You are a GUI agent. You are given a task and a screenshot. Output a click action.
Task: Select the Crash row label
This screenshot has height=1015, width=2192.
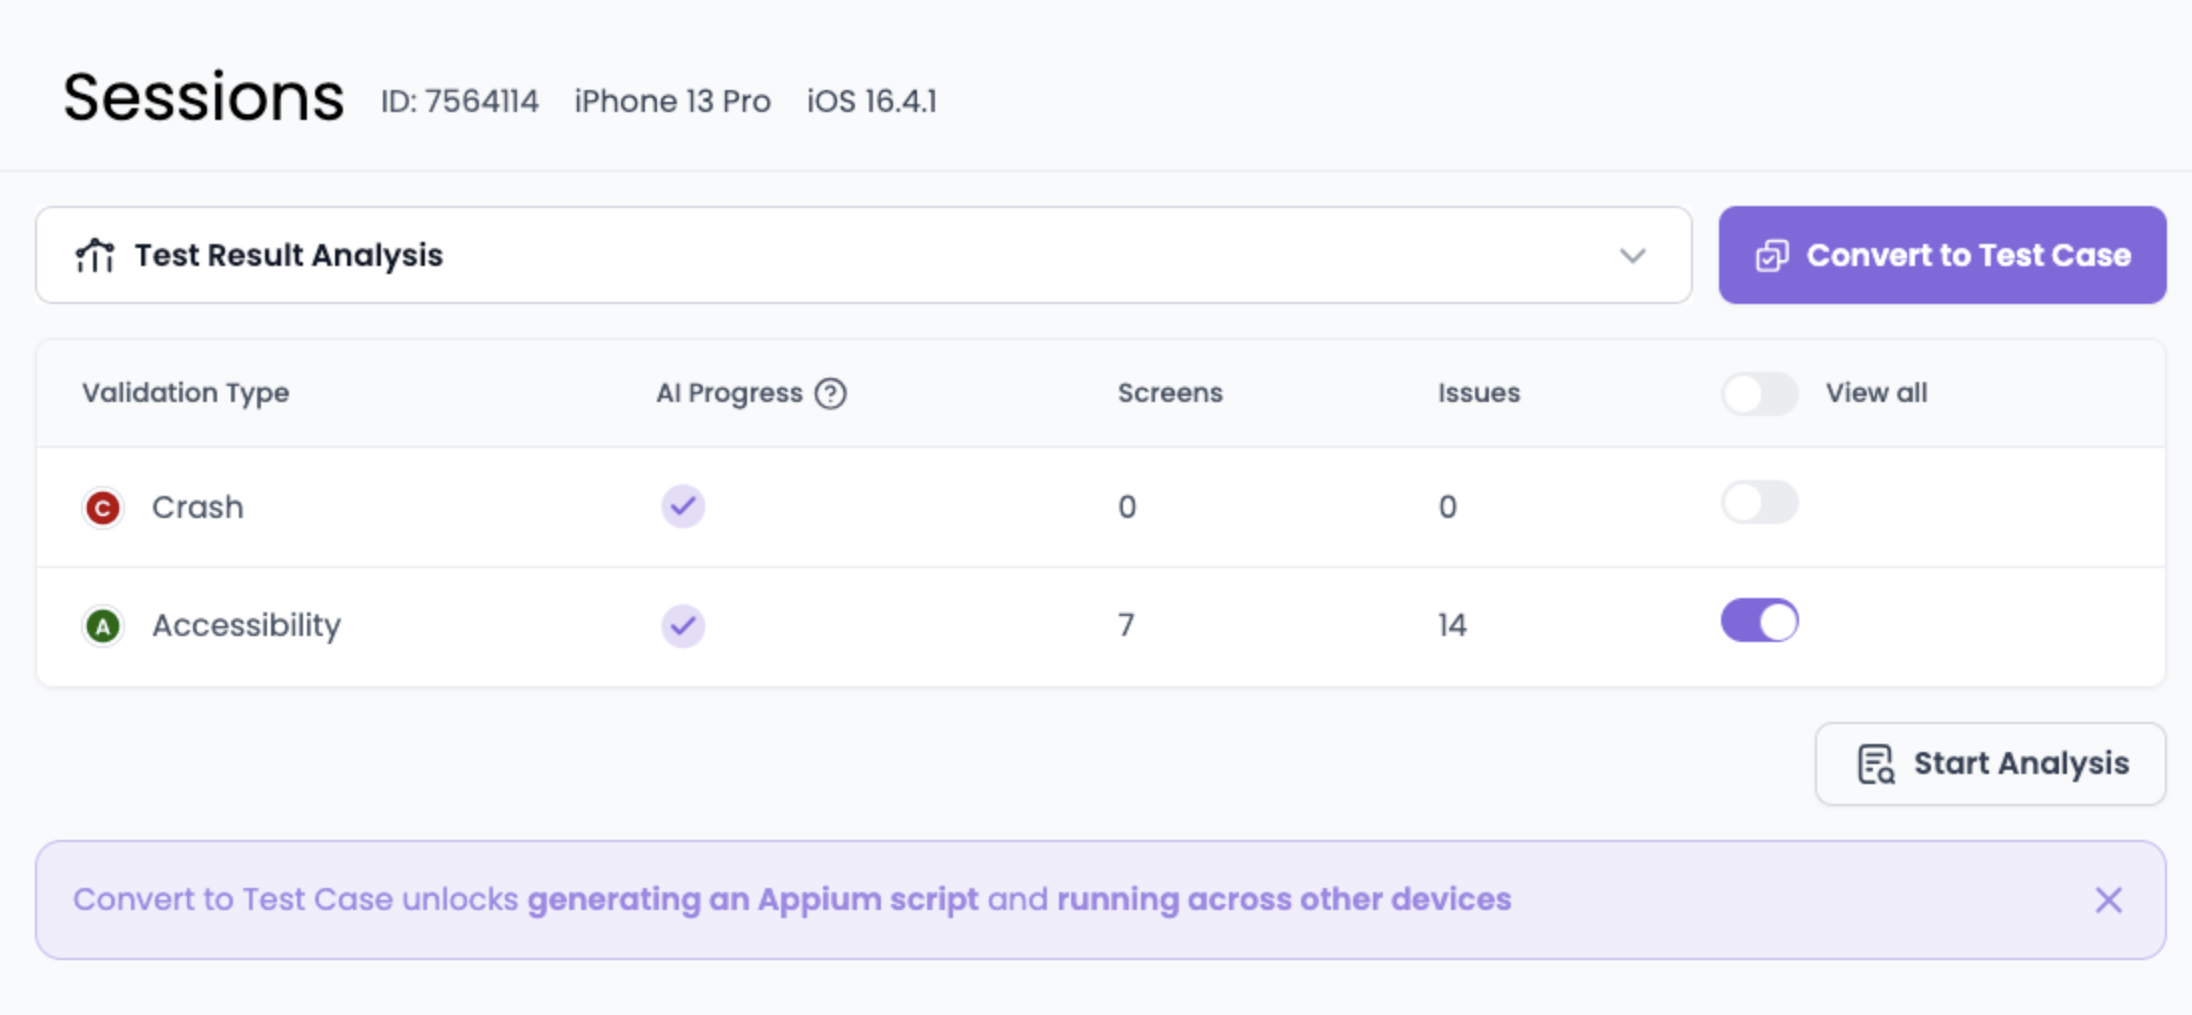(197, 507)
